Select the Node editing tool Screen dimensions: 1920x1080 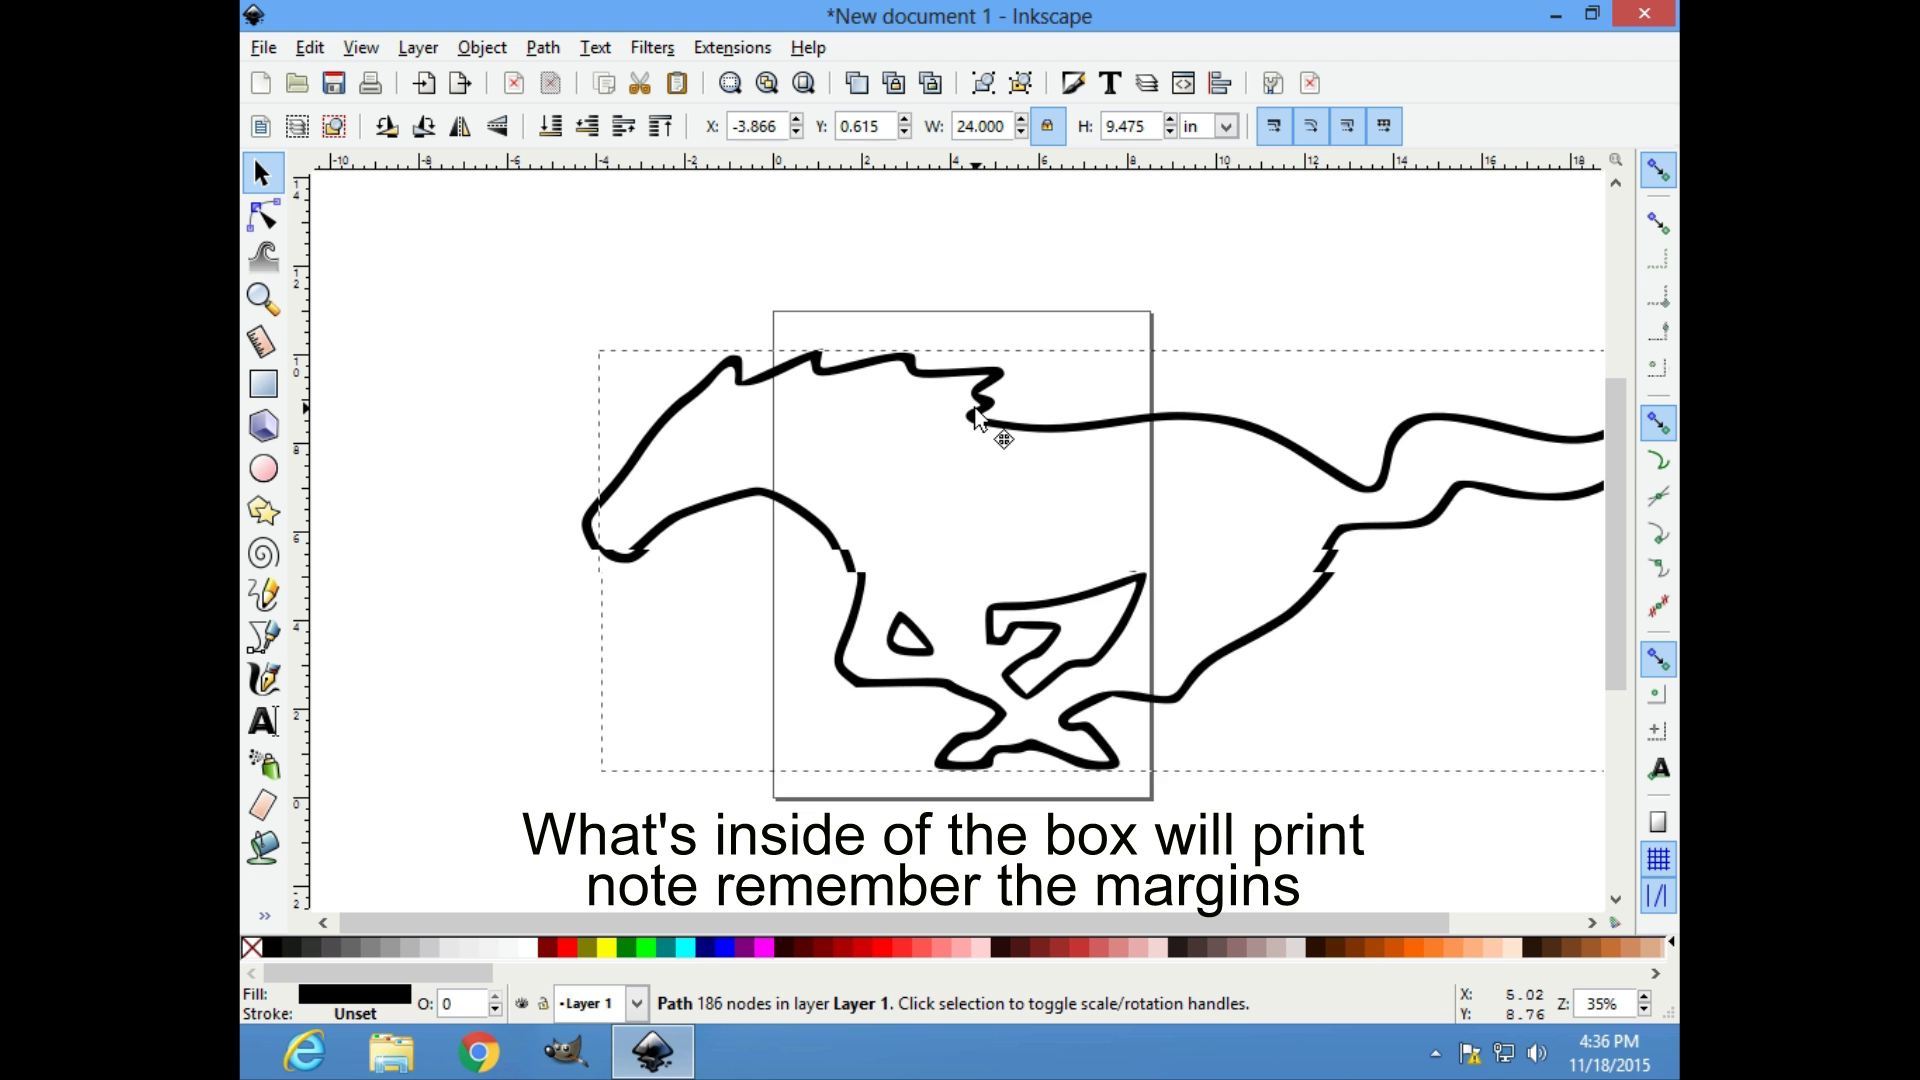[263, 215]
